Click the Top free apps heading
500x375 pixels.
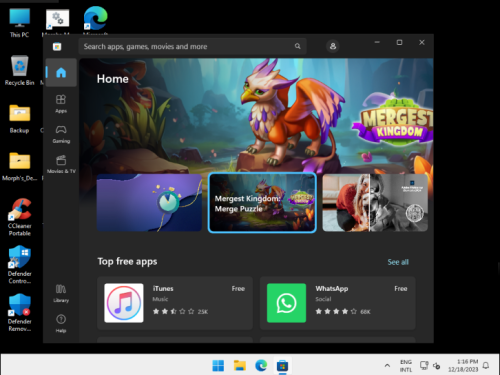[x=127, y=262]
